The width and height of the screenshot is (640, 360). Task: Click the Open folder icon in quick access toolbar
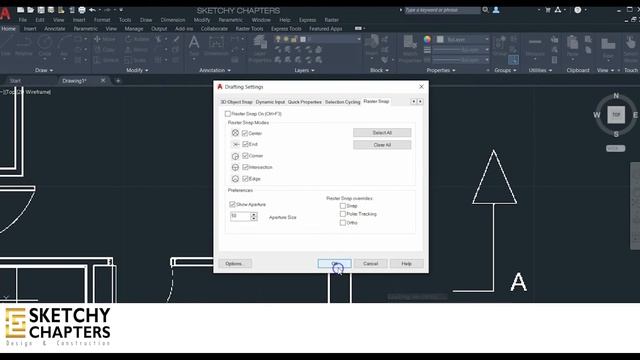[x=31, y=10]
